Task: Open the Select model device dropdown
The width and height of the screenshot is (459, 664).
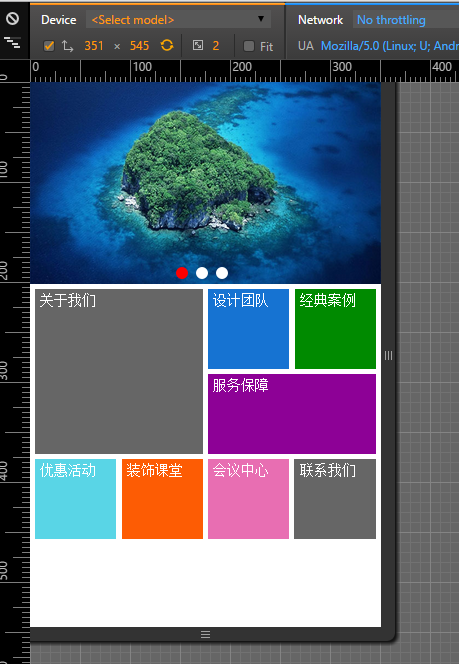Action: (x=178, y=19)
